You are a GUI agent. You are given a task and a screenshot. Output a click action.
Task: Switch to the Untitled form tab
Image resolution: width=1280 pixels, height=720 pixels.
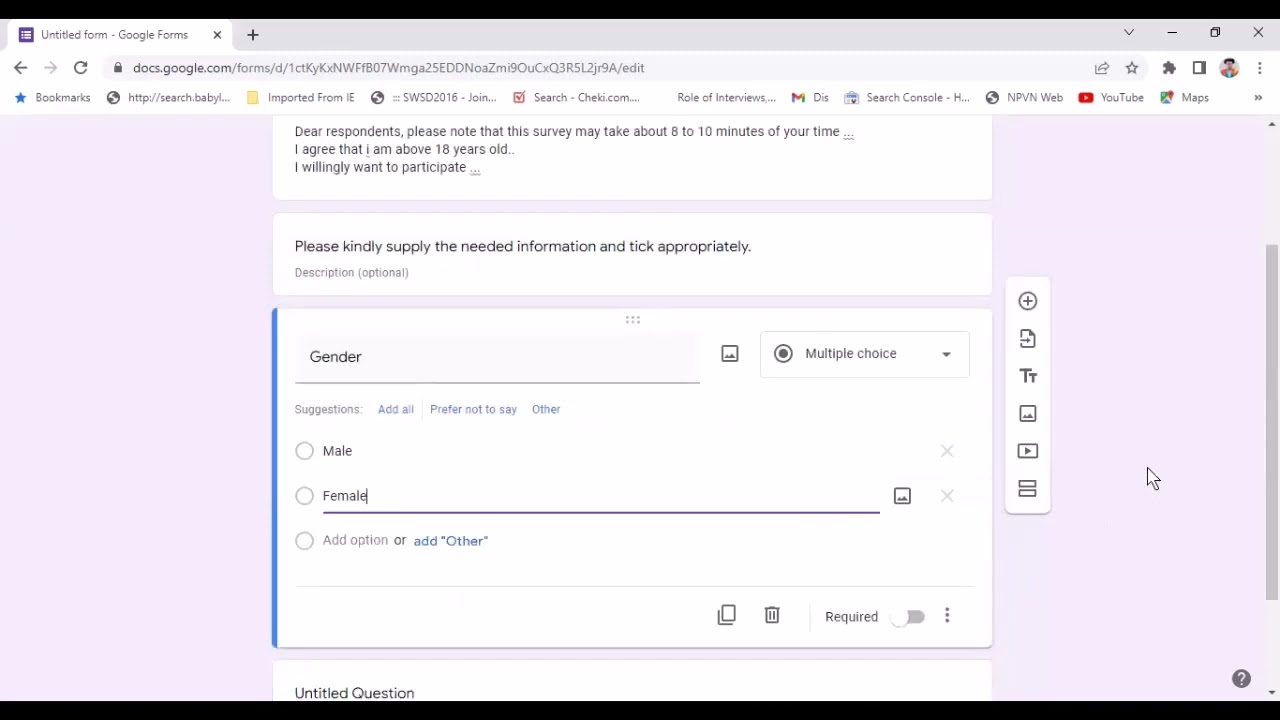point(121,35)
